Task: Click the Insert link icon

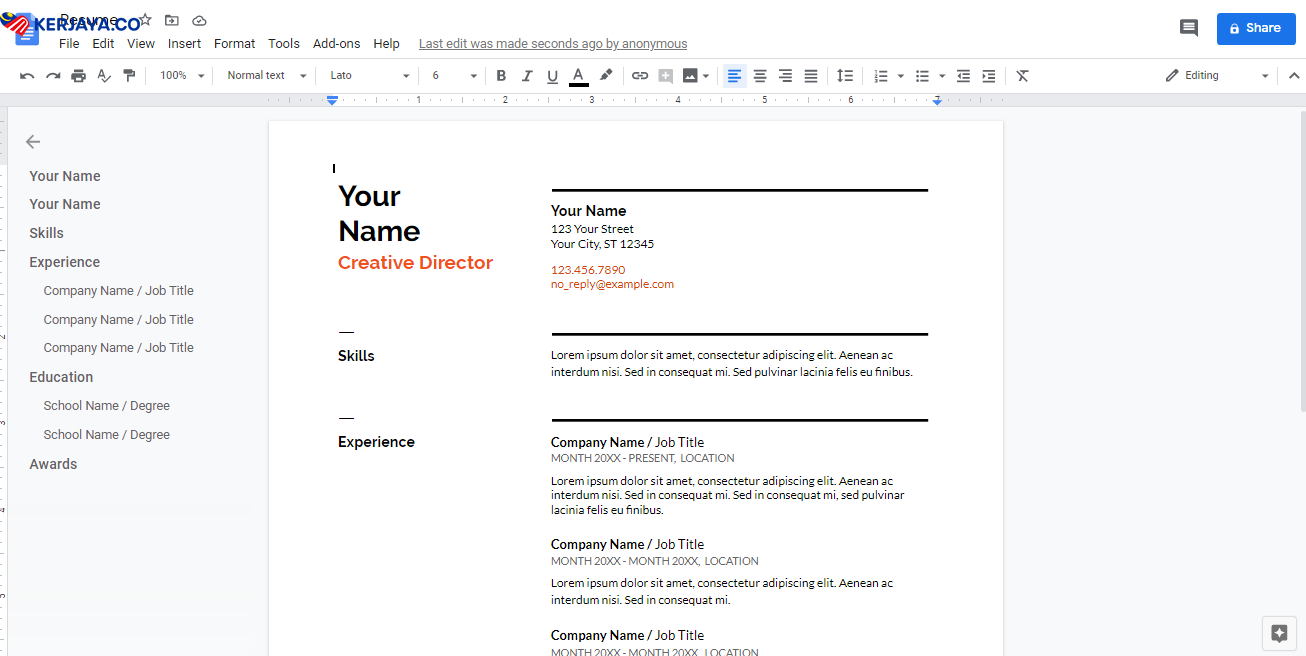Action: pos(640,76)
